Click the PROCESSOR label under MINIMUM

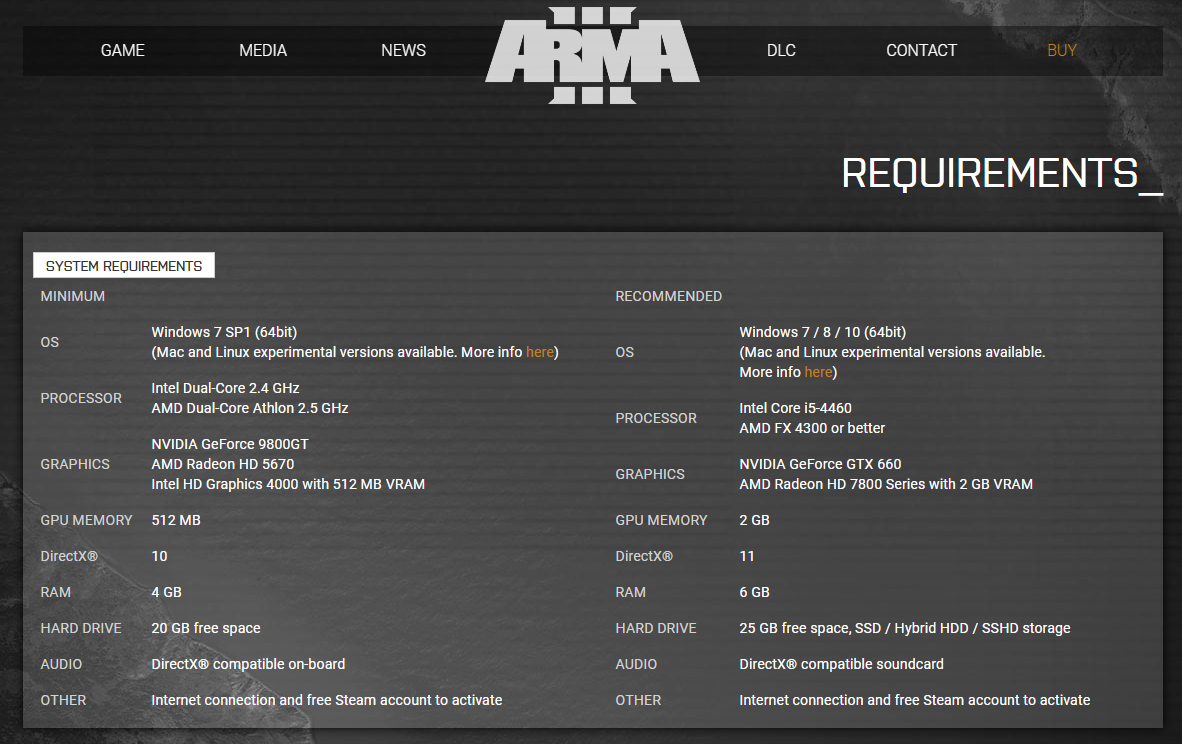tap(81, 398)
